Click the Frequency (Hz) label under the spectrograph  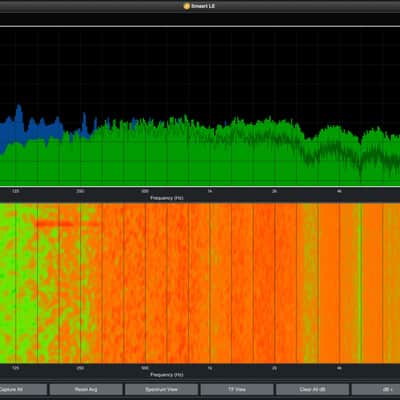[x=167, y=375]
